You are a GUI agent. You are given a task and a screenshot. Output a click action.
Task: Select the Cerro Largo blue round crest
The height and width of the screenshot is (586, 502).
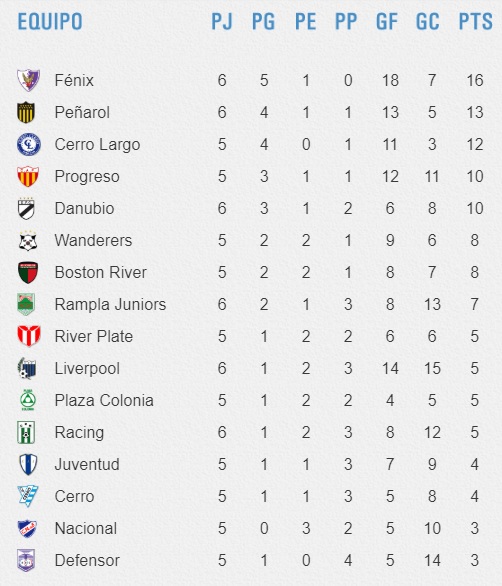pos(29,144)
